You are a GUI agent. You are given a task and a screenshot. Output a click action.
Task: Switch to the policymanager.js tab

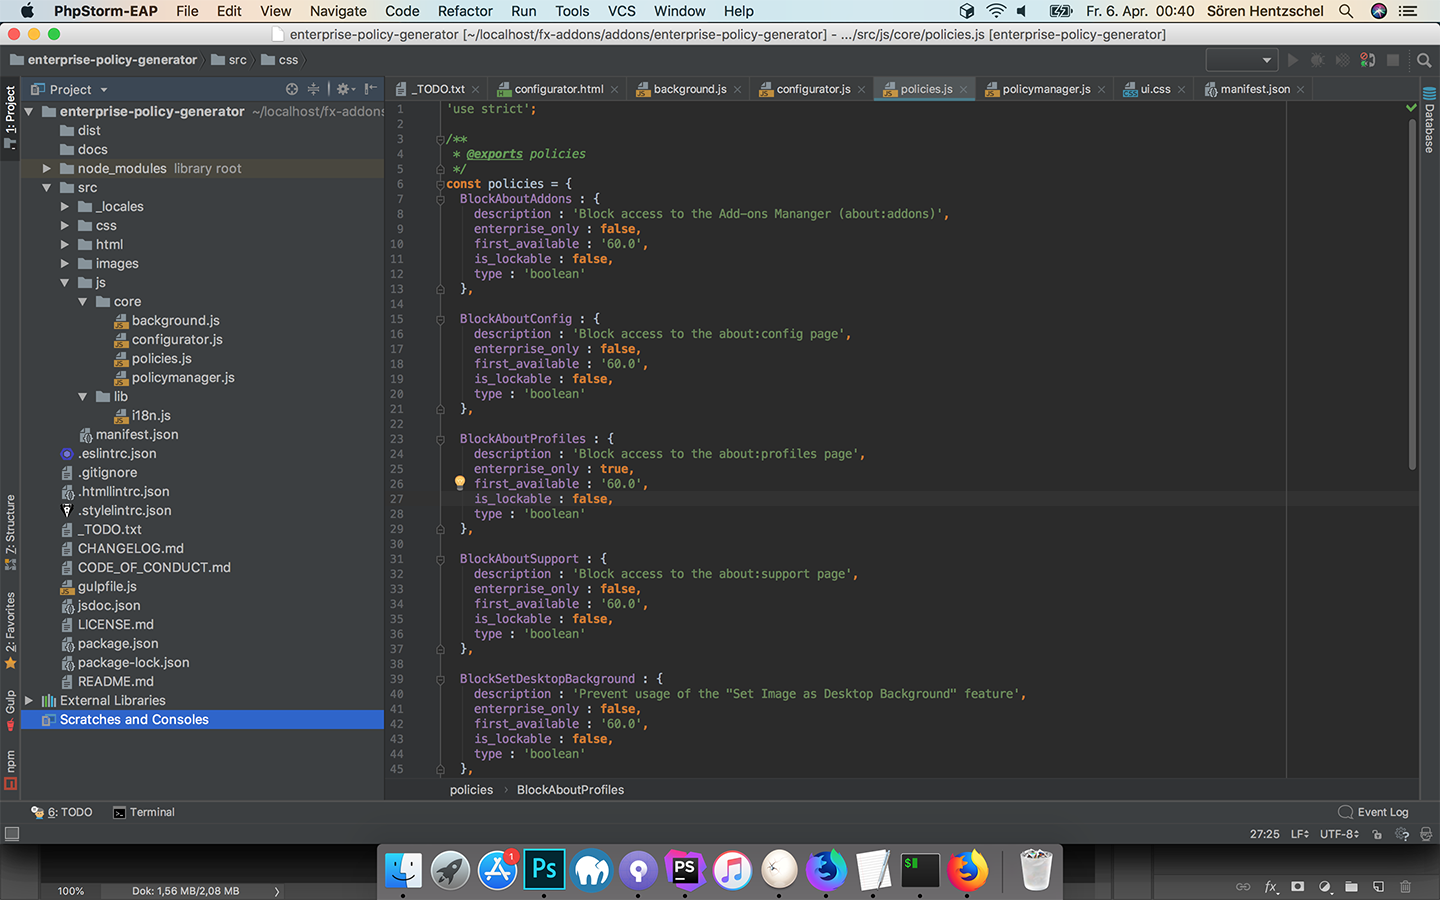[1045, 89]
